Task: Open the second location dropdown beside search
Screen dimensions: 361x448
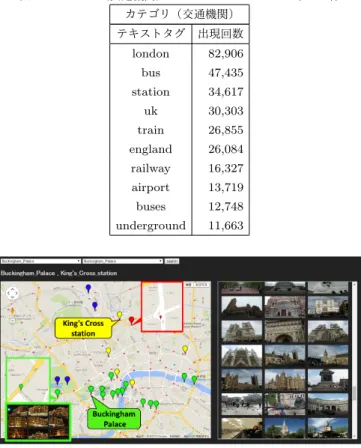Action: pyautogui.click(x=123, y=261)
